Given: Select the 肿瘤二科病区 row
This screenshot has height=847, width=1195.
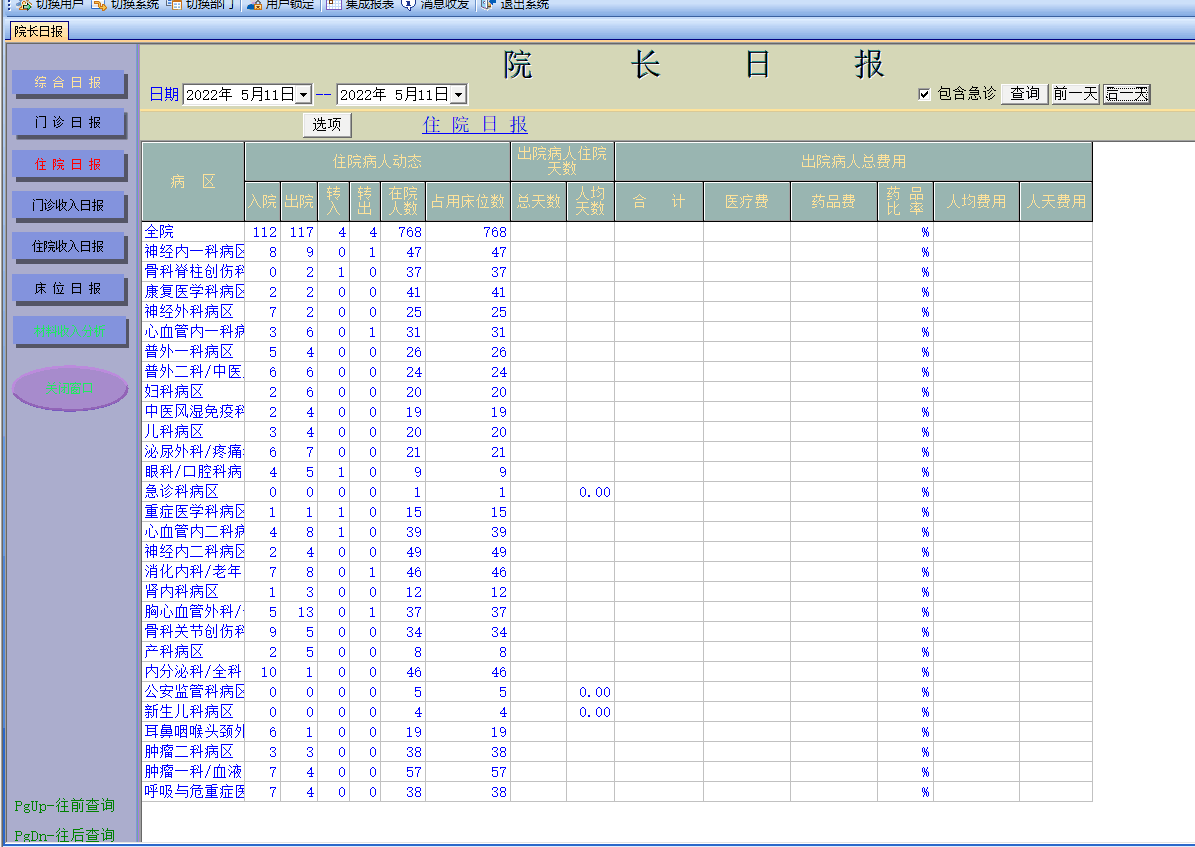Looking at the screenshot, I should point(617,752).
